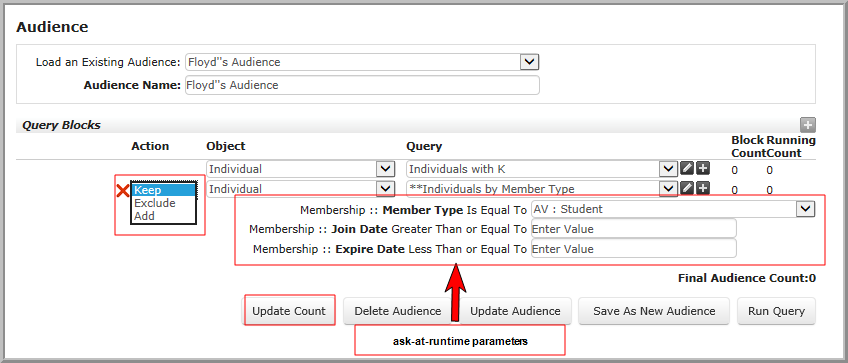This screenshot has height=363, width=848.
Task: Edit the Individuals by Member Type query
Action: tap(687, 188)
